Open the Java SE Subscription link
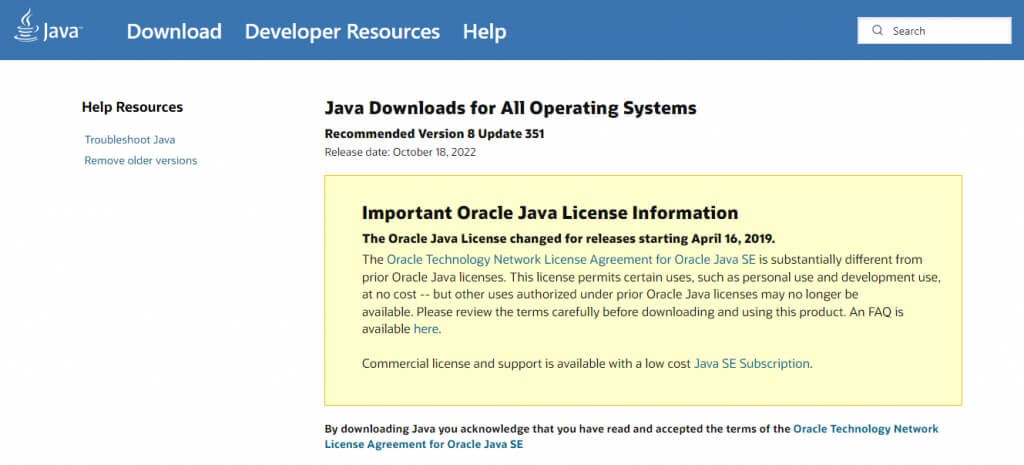The height and width of the screenshot is (465, 1024). [x=752, y=364]
